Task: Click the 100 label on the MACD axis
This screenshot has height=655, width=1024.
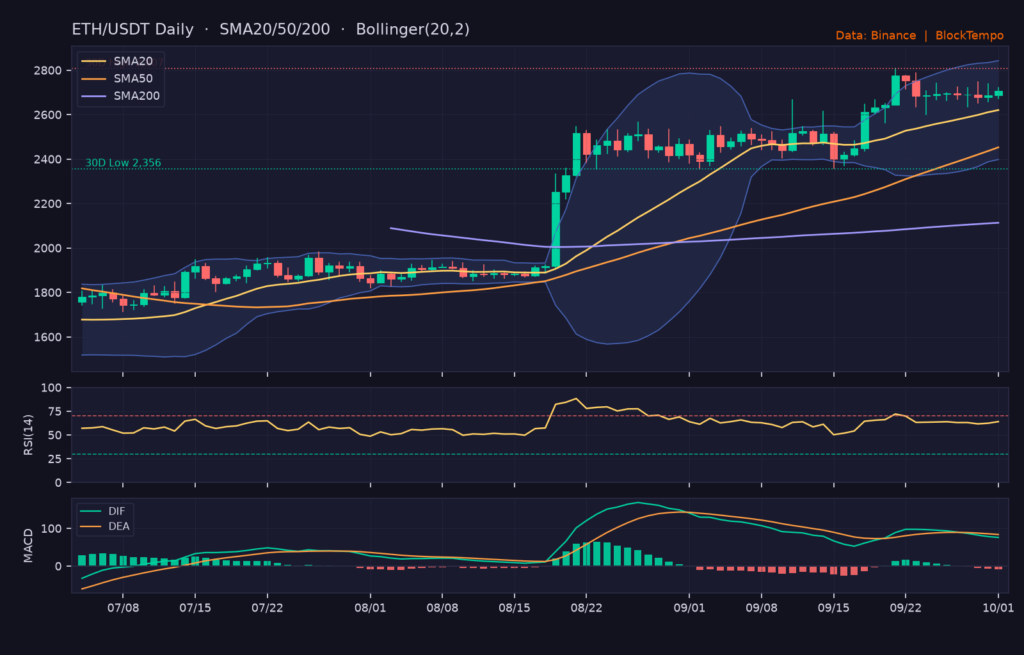Action: [52, 528]
